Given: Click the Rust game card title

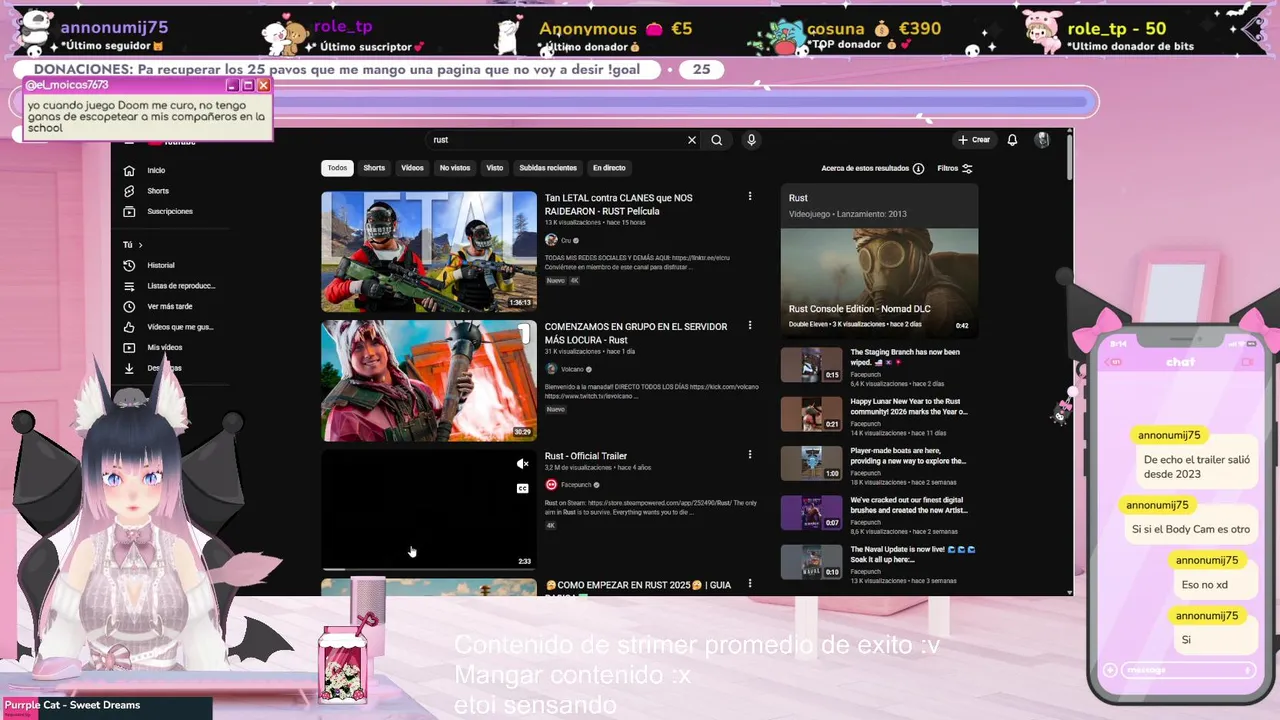Looking at the screenshot, I should (798, 198).
